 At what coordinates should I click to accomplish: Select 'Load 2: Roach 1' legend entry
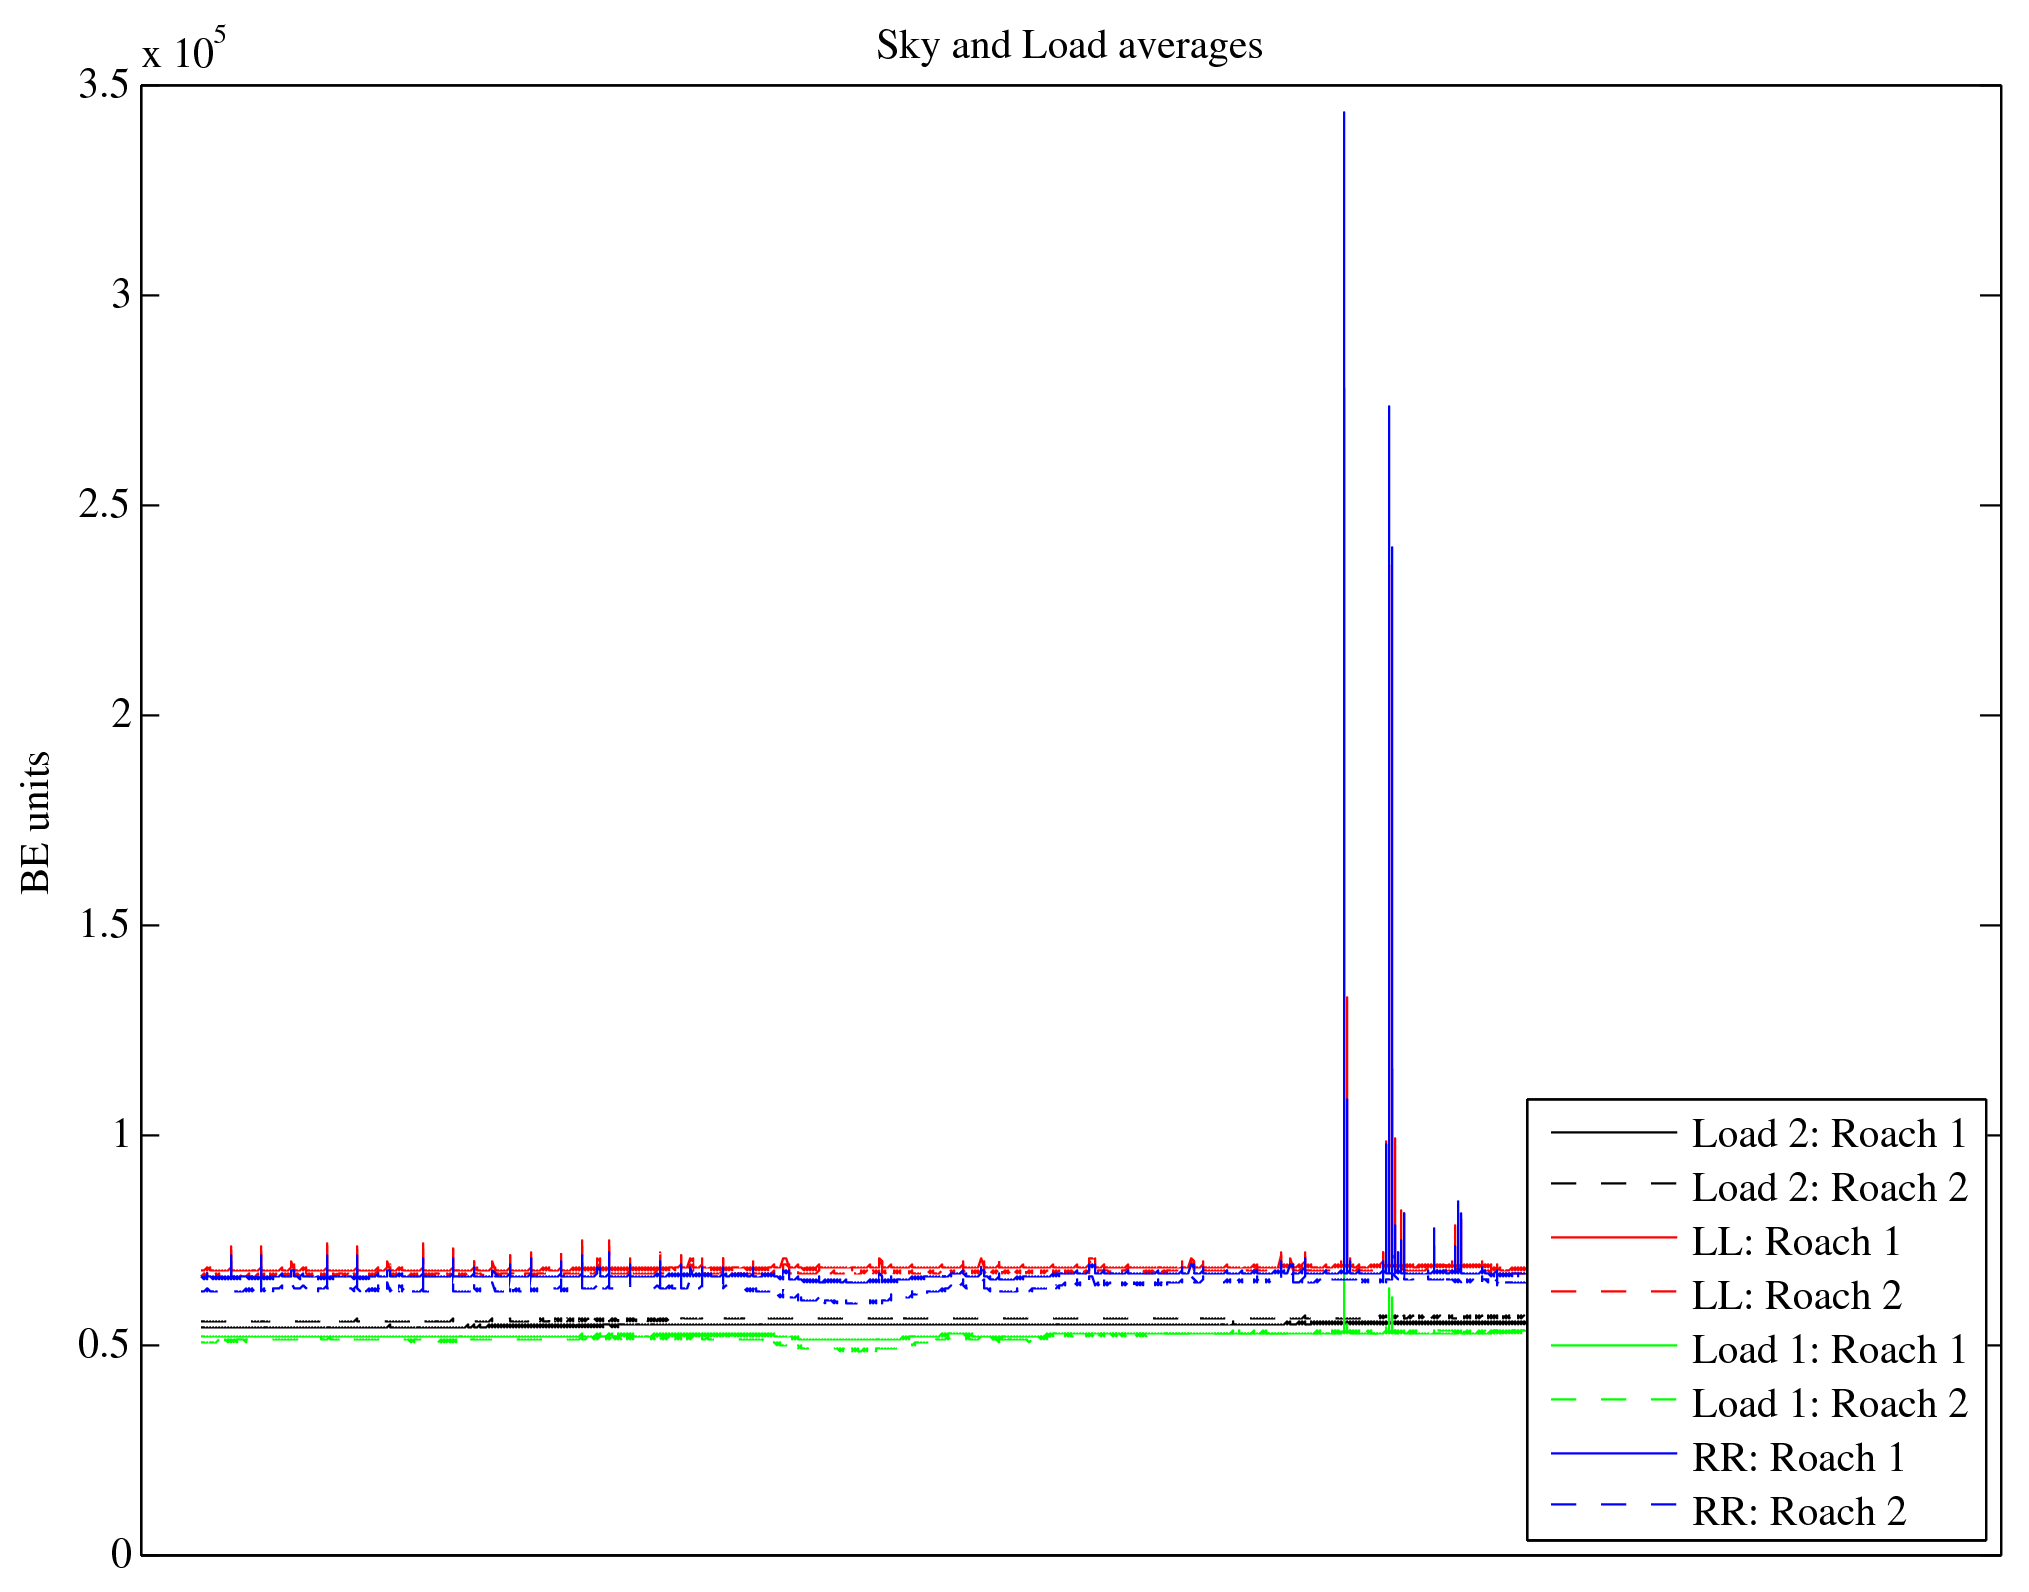click(x=1829, y=1134)
